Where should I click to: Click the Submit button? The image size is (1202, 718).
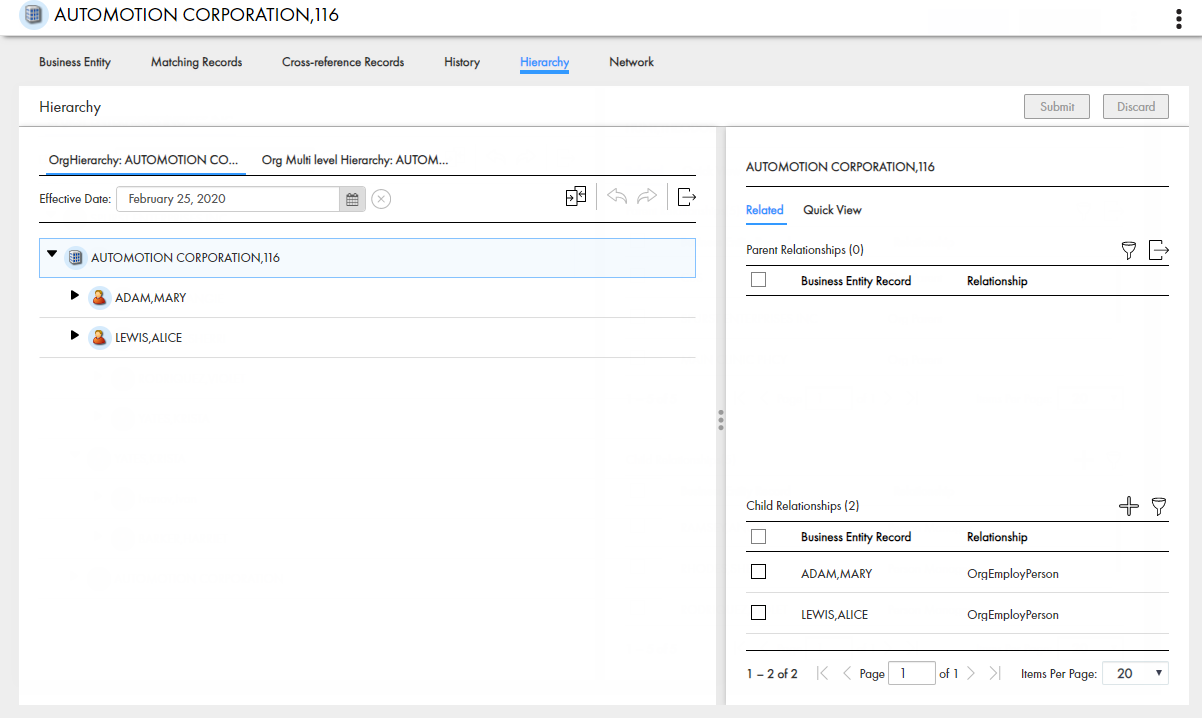[x=1057, y=106]
